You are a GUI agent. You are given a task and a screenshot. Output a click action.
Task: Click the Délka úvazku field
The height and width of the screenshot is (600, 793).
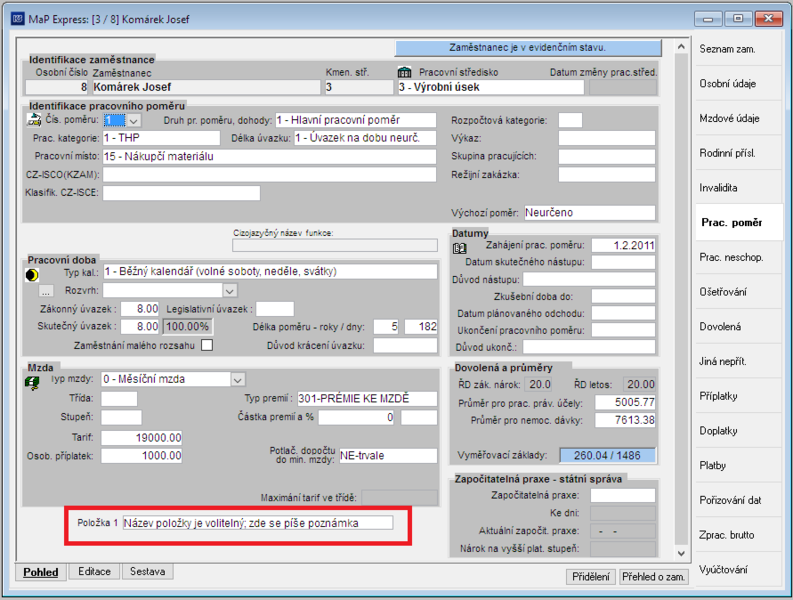pyautogui.click(x=365, y=138)
